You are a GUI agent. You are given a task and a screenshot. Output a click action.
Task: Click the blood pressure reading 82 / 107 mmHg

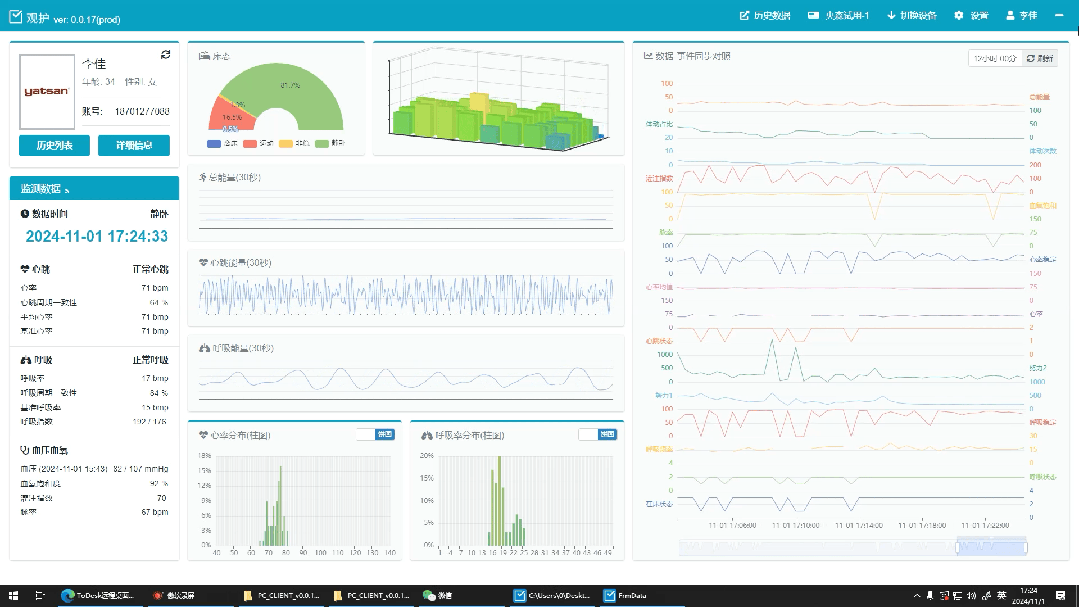(x=140, y=469)
